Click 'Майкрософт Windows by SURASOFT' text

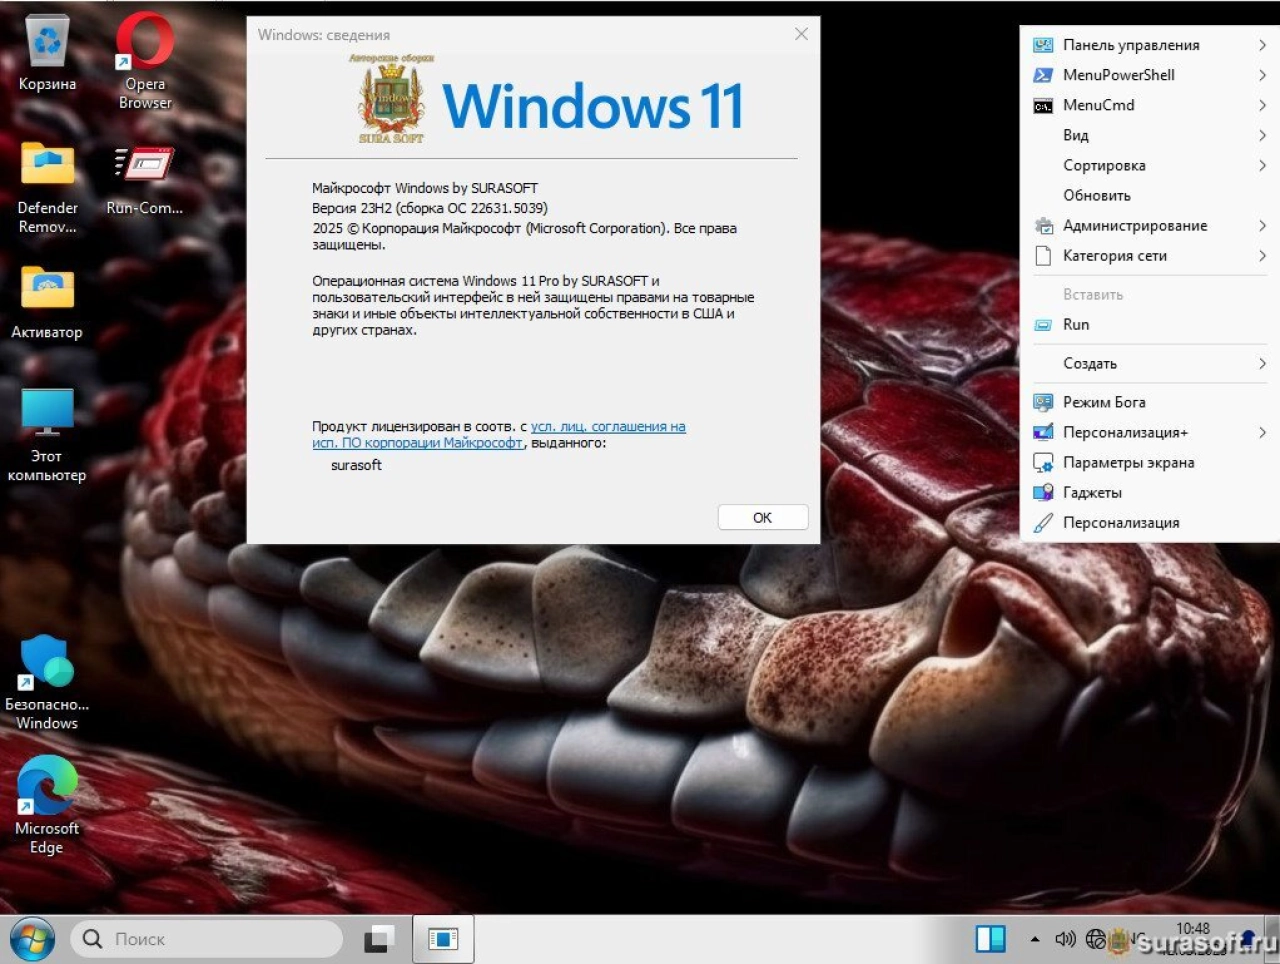[x=425, y=188]
